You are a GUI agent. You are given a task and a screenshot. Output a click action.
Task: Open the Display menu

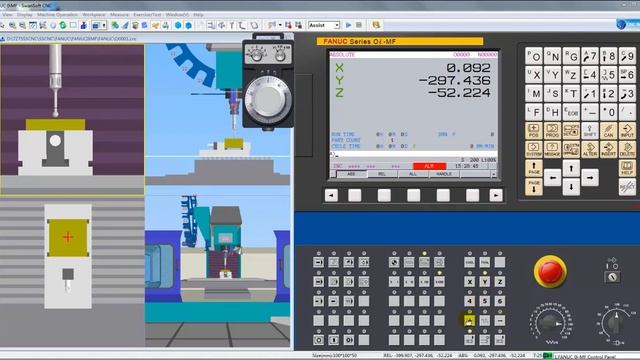[24, 15]
